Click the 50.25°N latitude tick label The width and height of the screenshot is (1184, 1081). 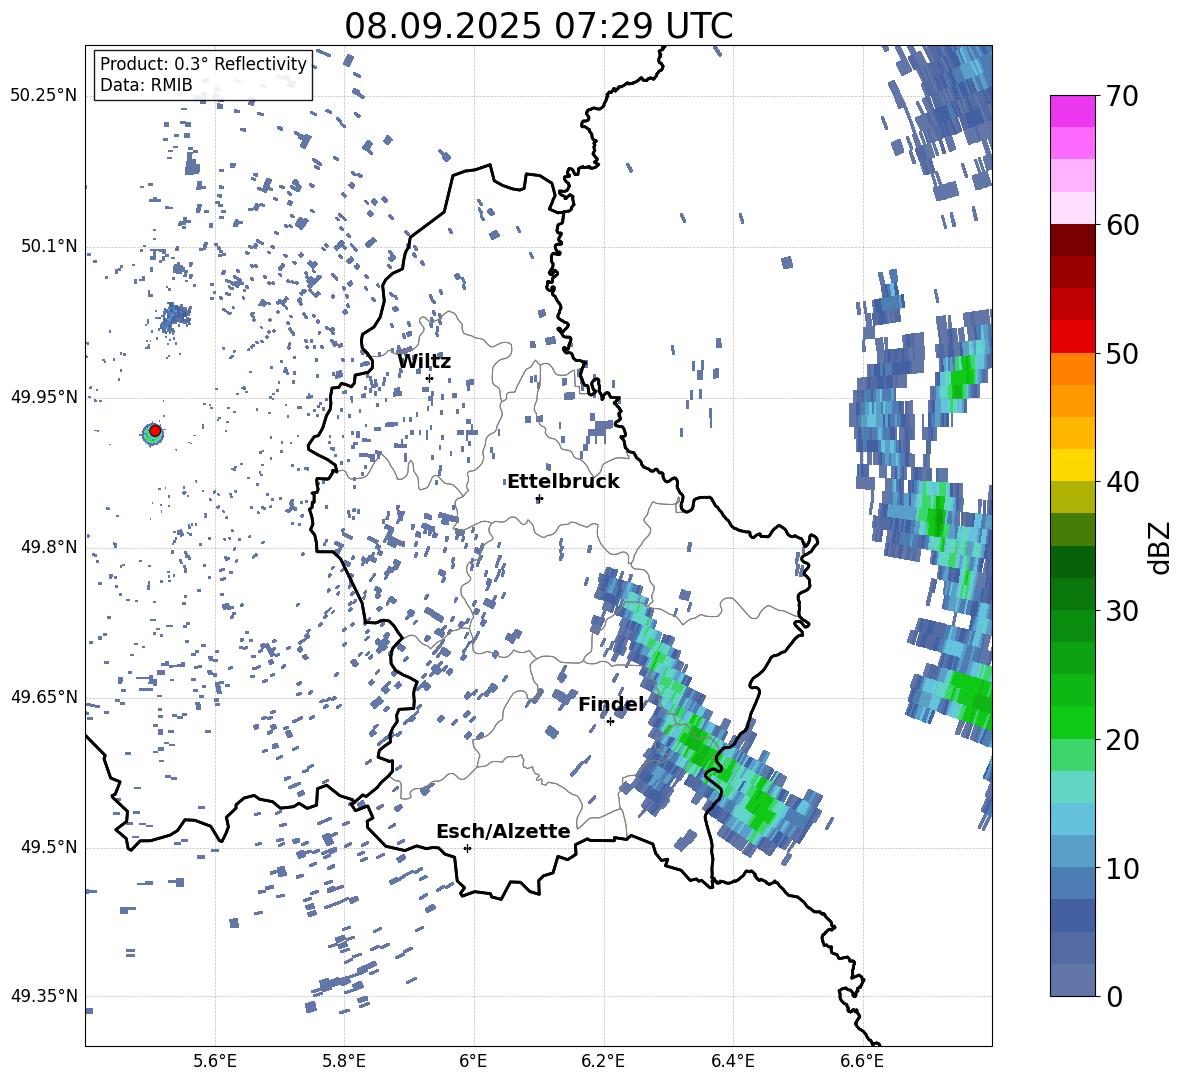click(x=44, y=96)
